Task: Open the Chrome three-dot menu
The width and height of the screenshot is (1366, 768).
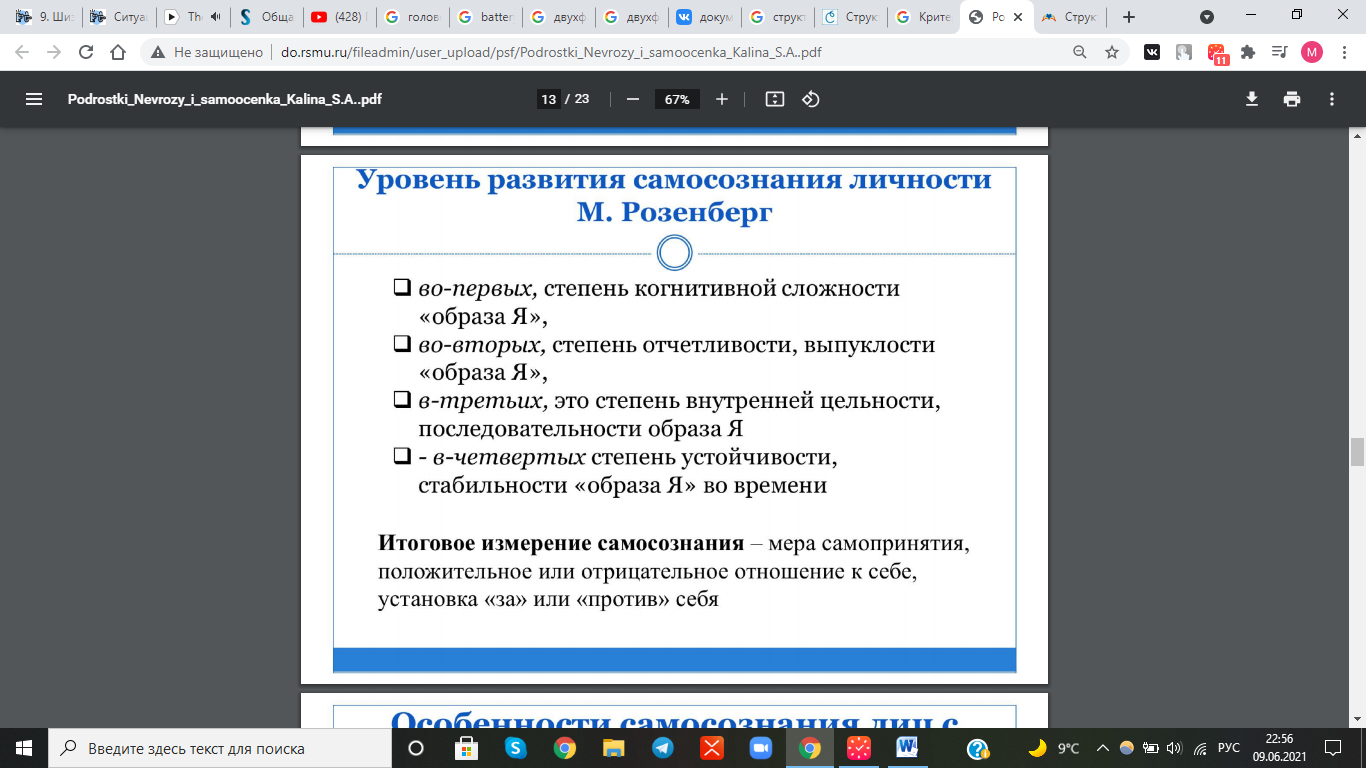Action: click(1343, 52)
